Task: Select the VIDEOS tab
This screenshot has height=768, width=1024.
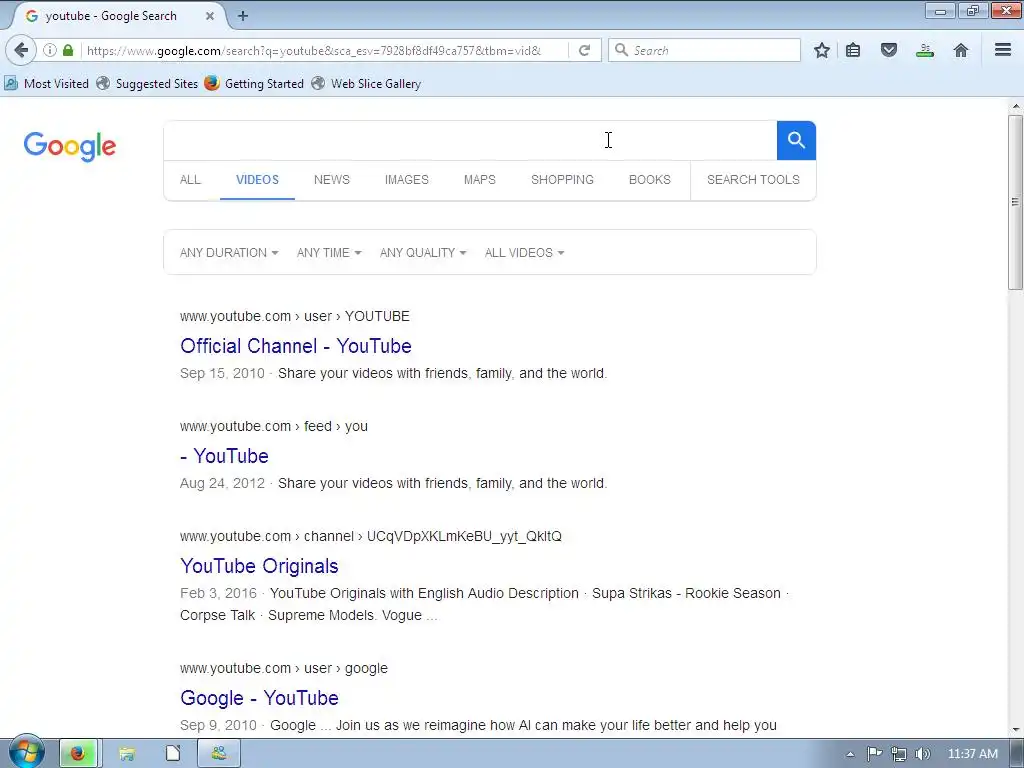Action: point(257,180)
